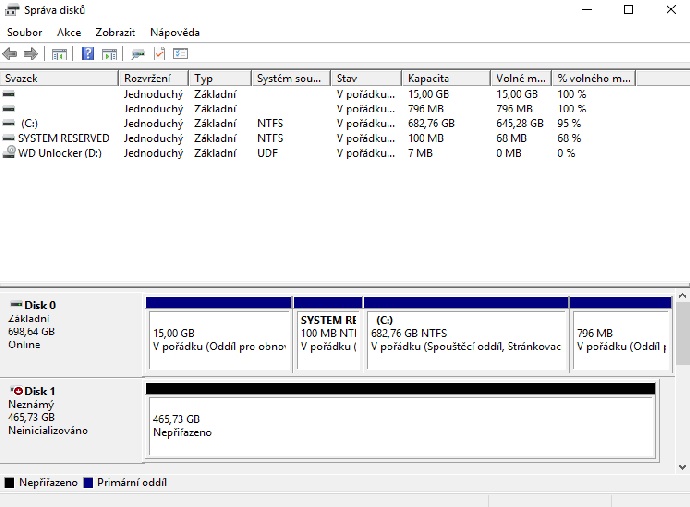Sort by the Svazek column header
This screenshot has height=507, width=690.
coord(59,78)
